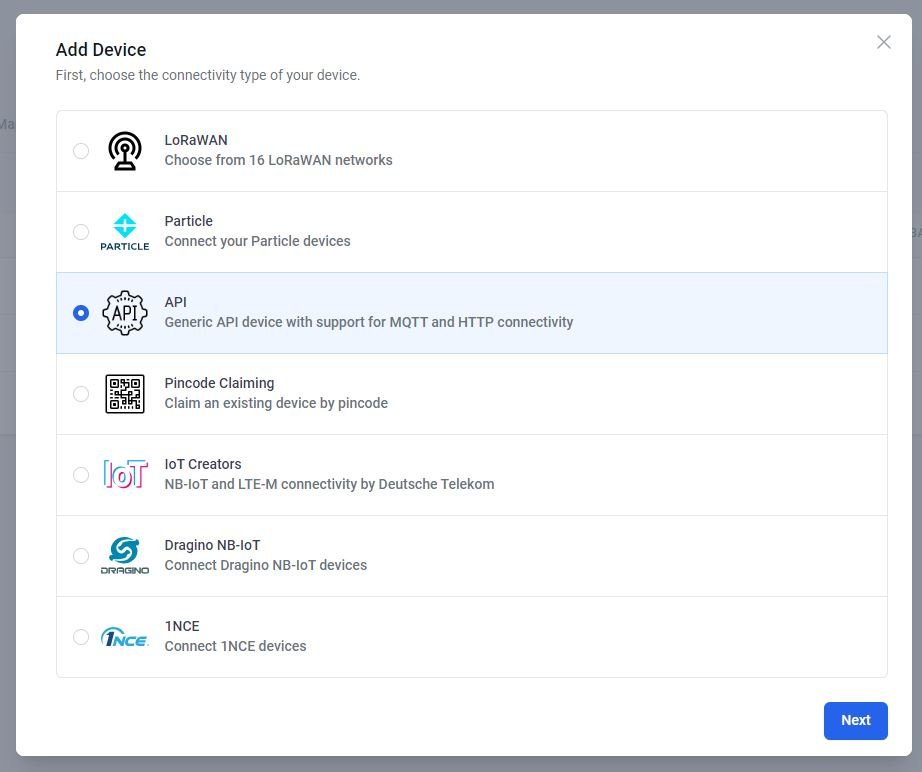Click the Next button
Screen dimensions: 922x772
pos(855,720)
